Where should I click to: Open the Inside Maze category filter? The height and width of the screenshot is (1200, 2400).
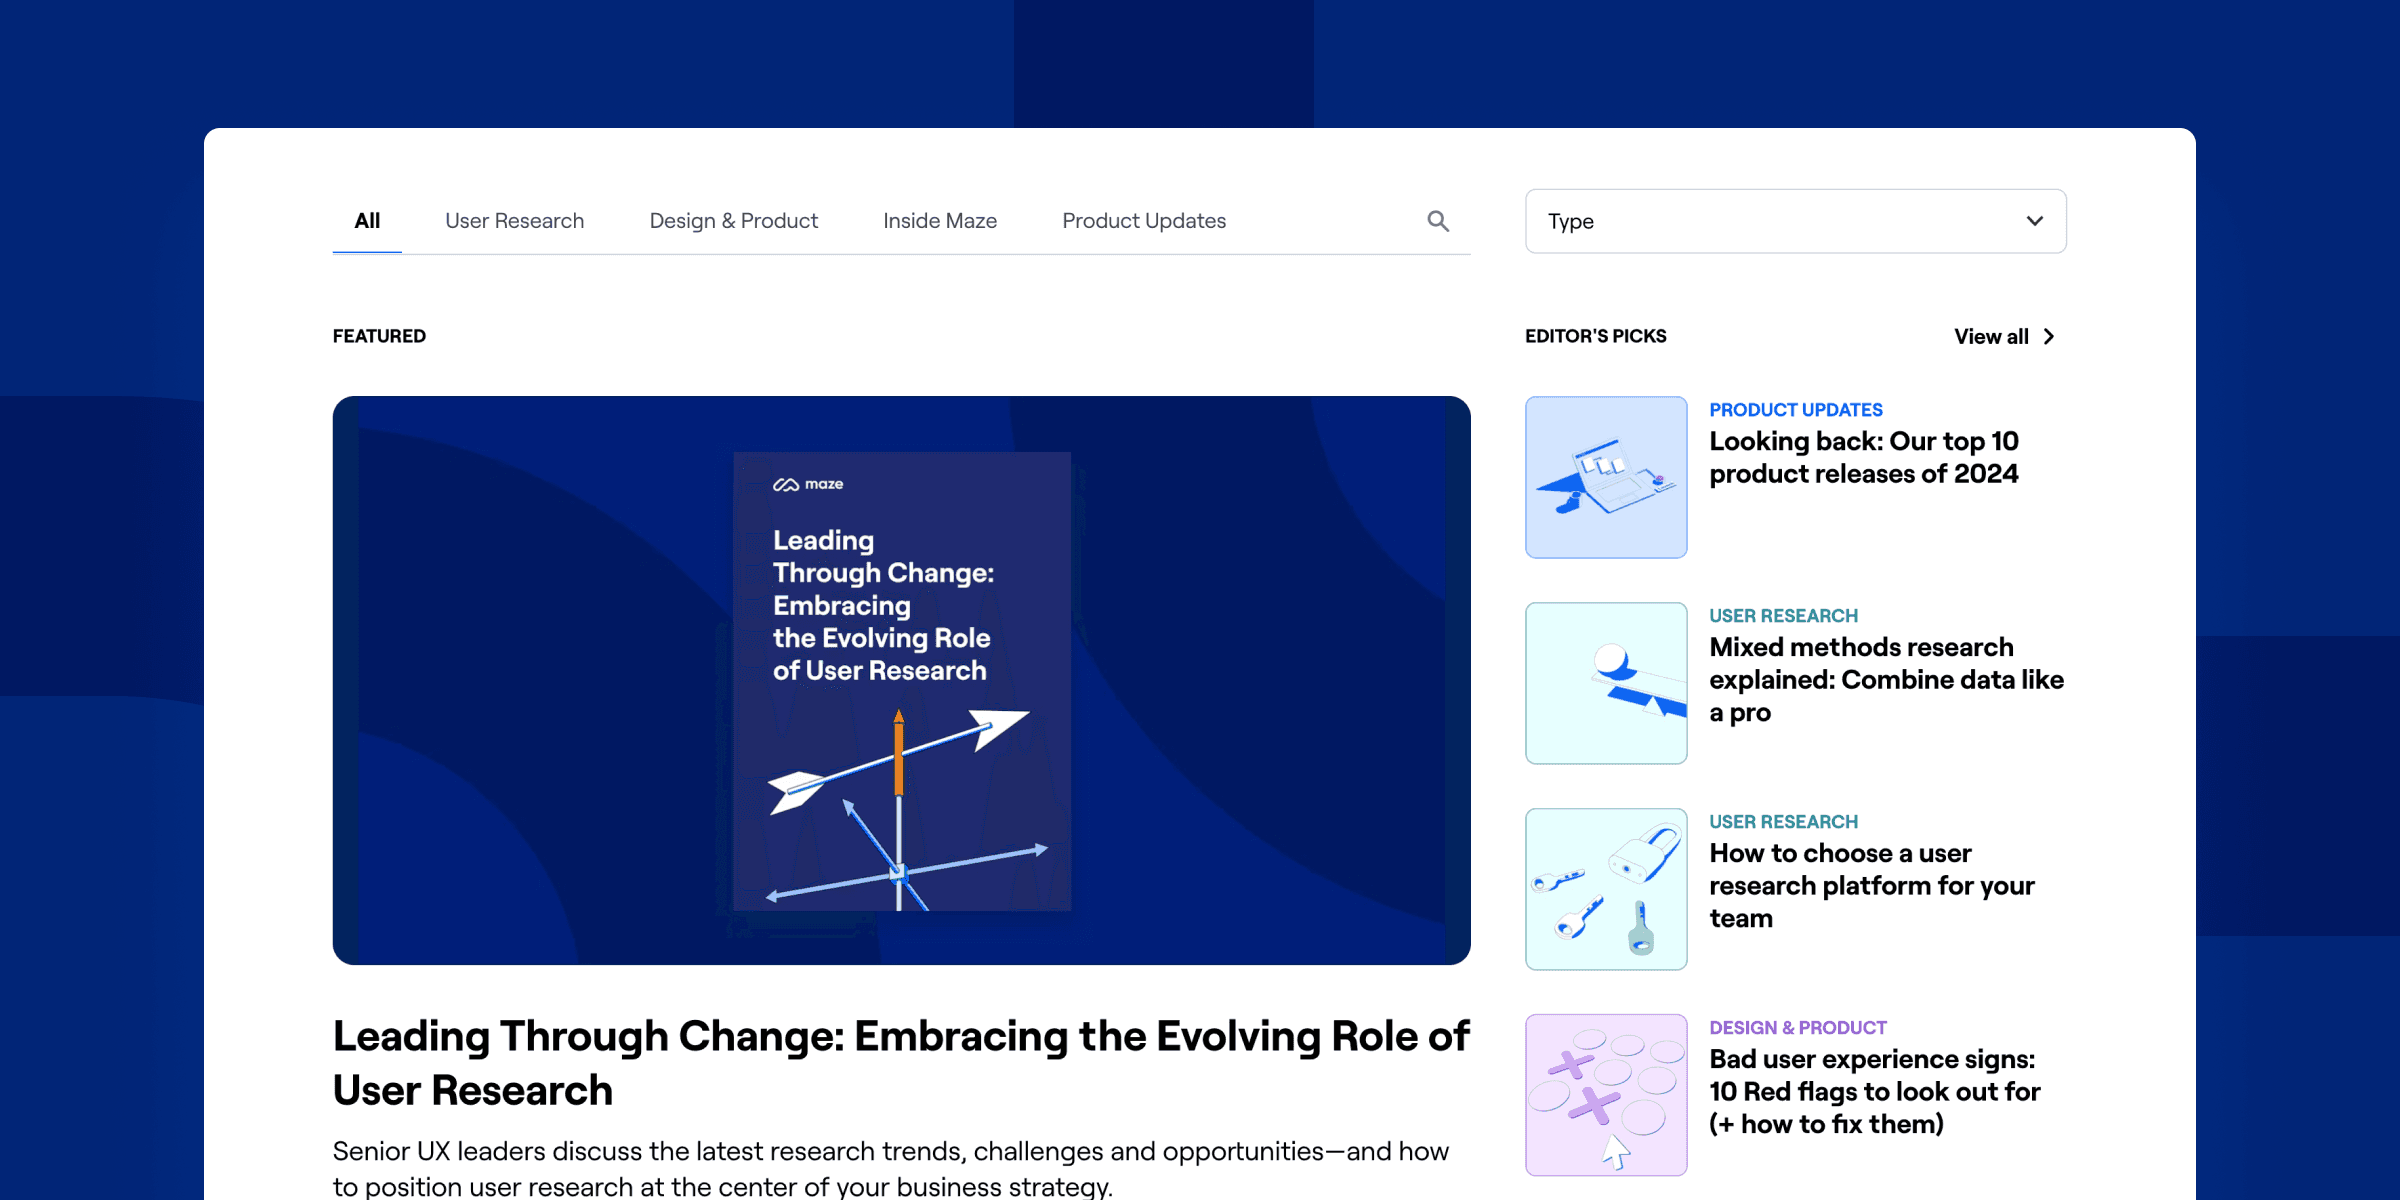click(x=940, y=220)
